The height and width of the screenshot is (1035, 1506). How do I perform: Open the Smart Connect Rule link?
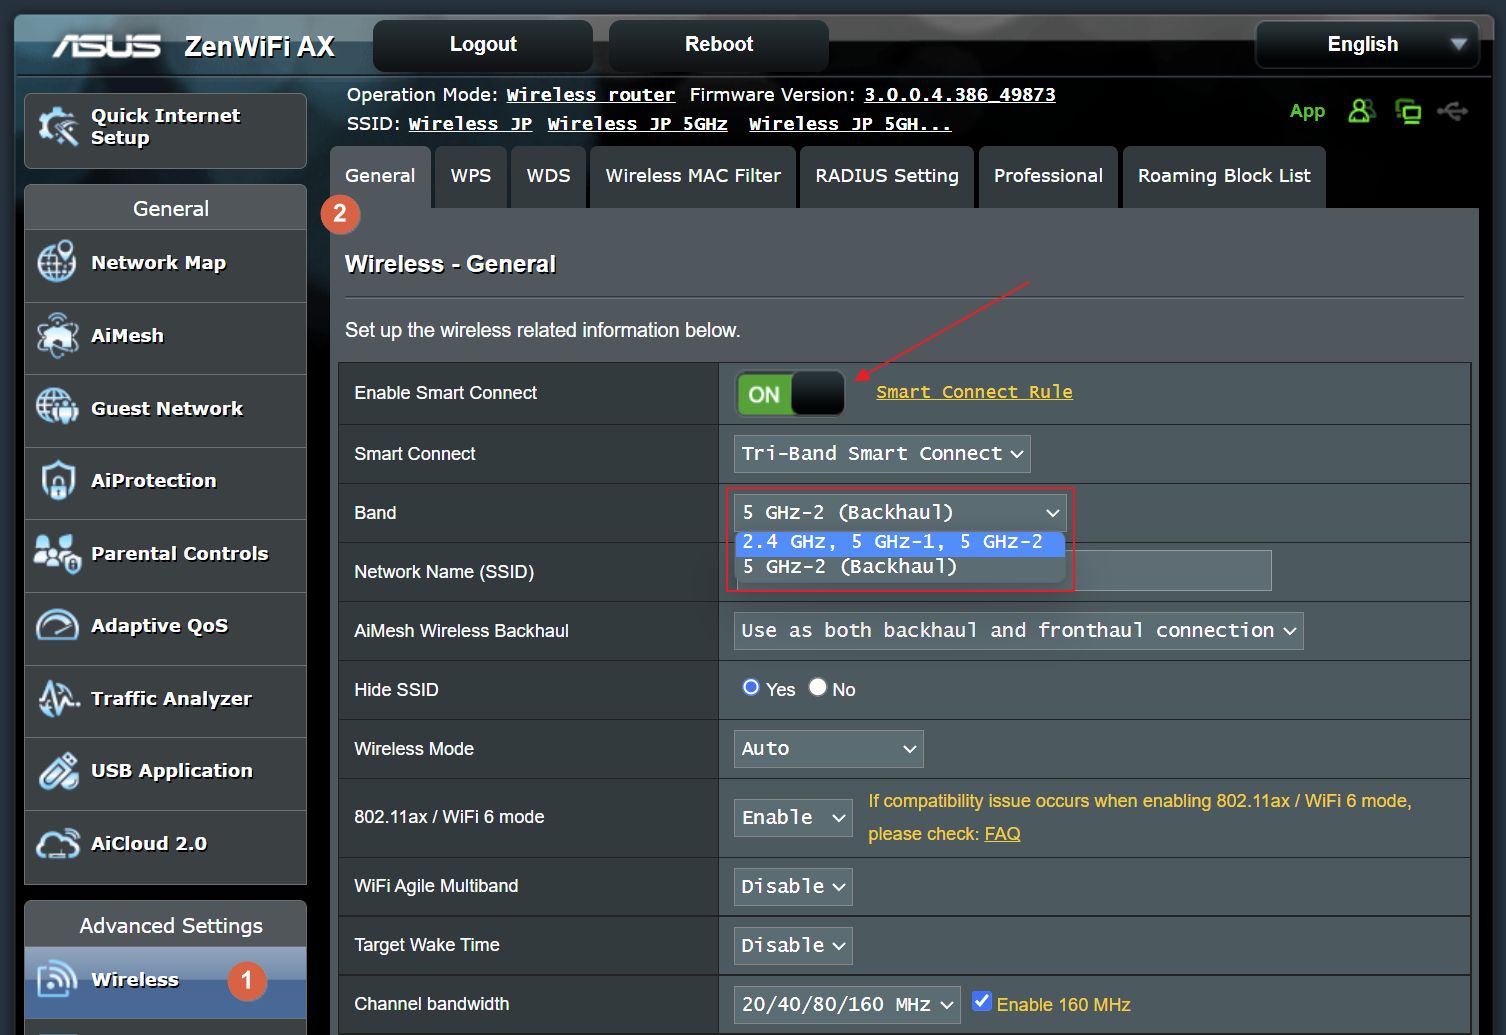point(974,392)
